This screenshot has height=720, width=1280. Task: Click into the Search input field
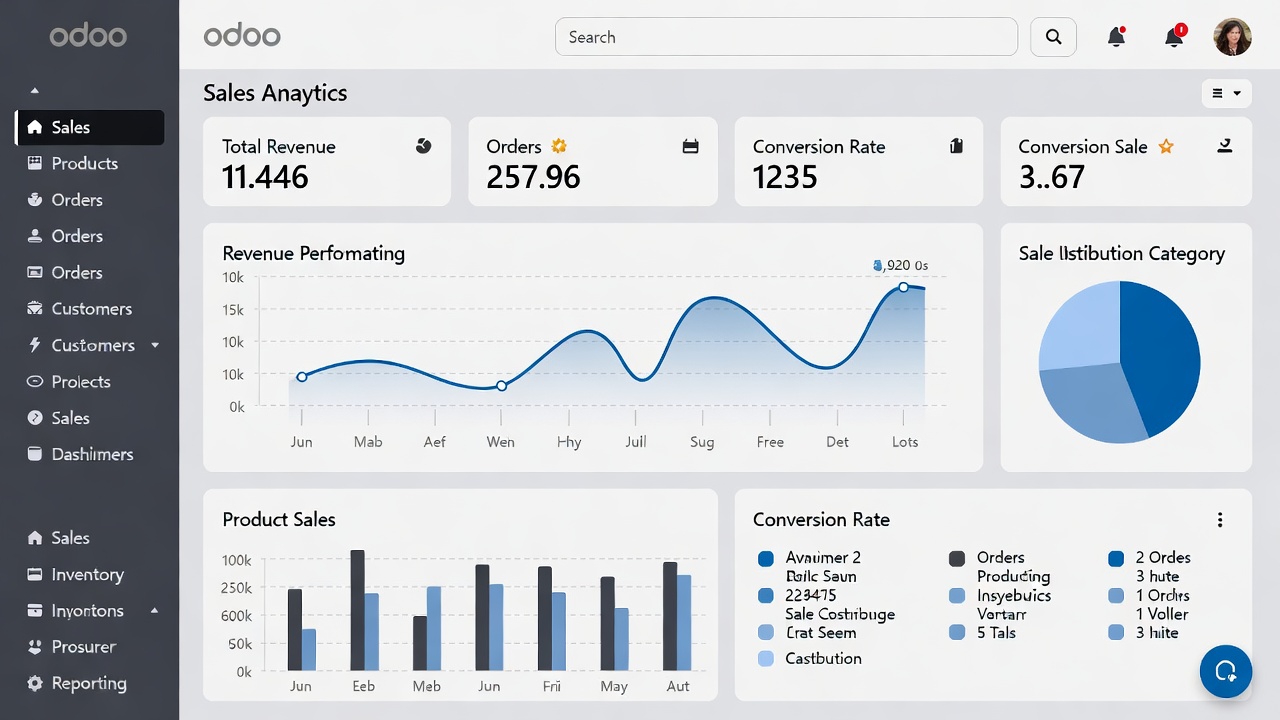(785, 37)
